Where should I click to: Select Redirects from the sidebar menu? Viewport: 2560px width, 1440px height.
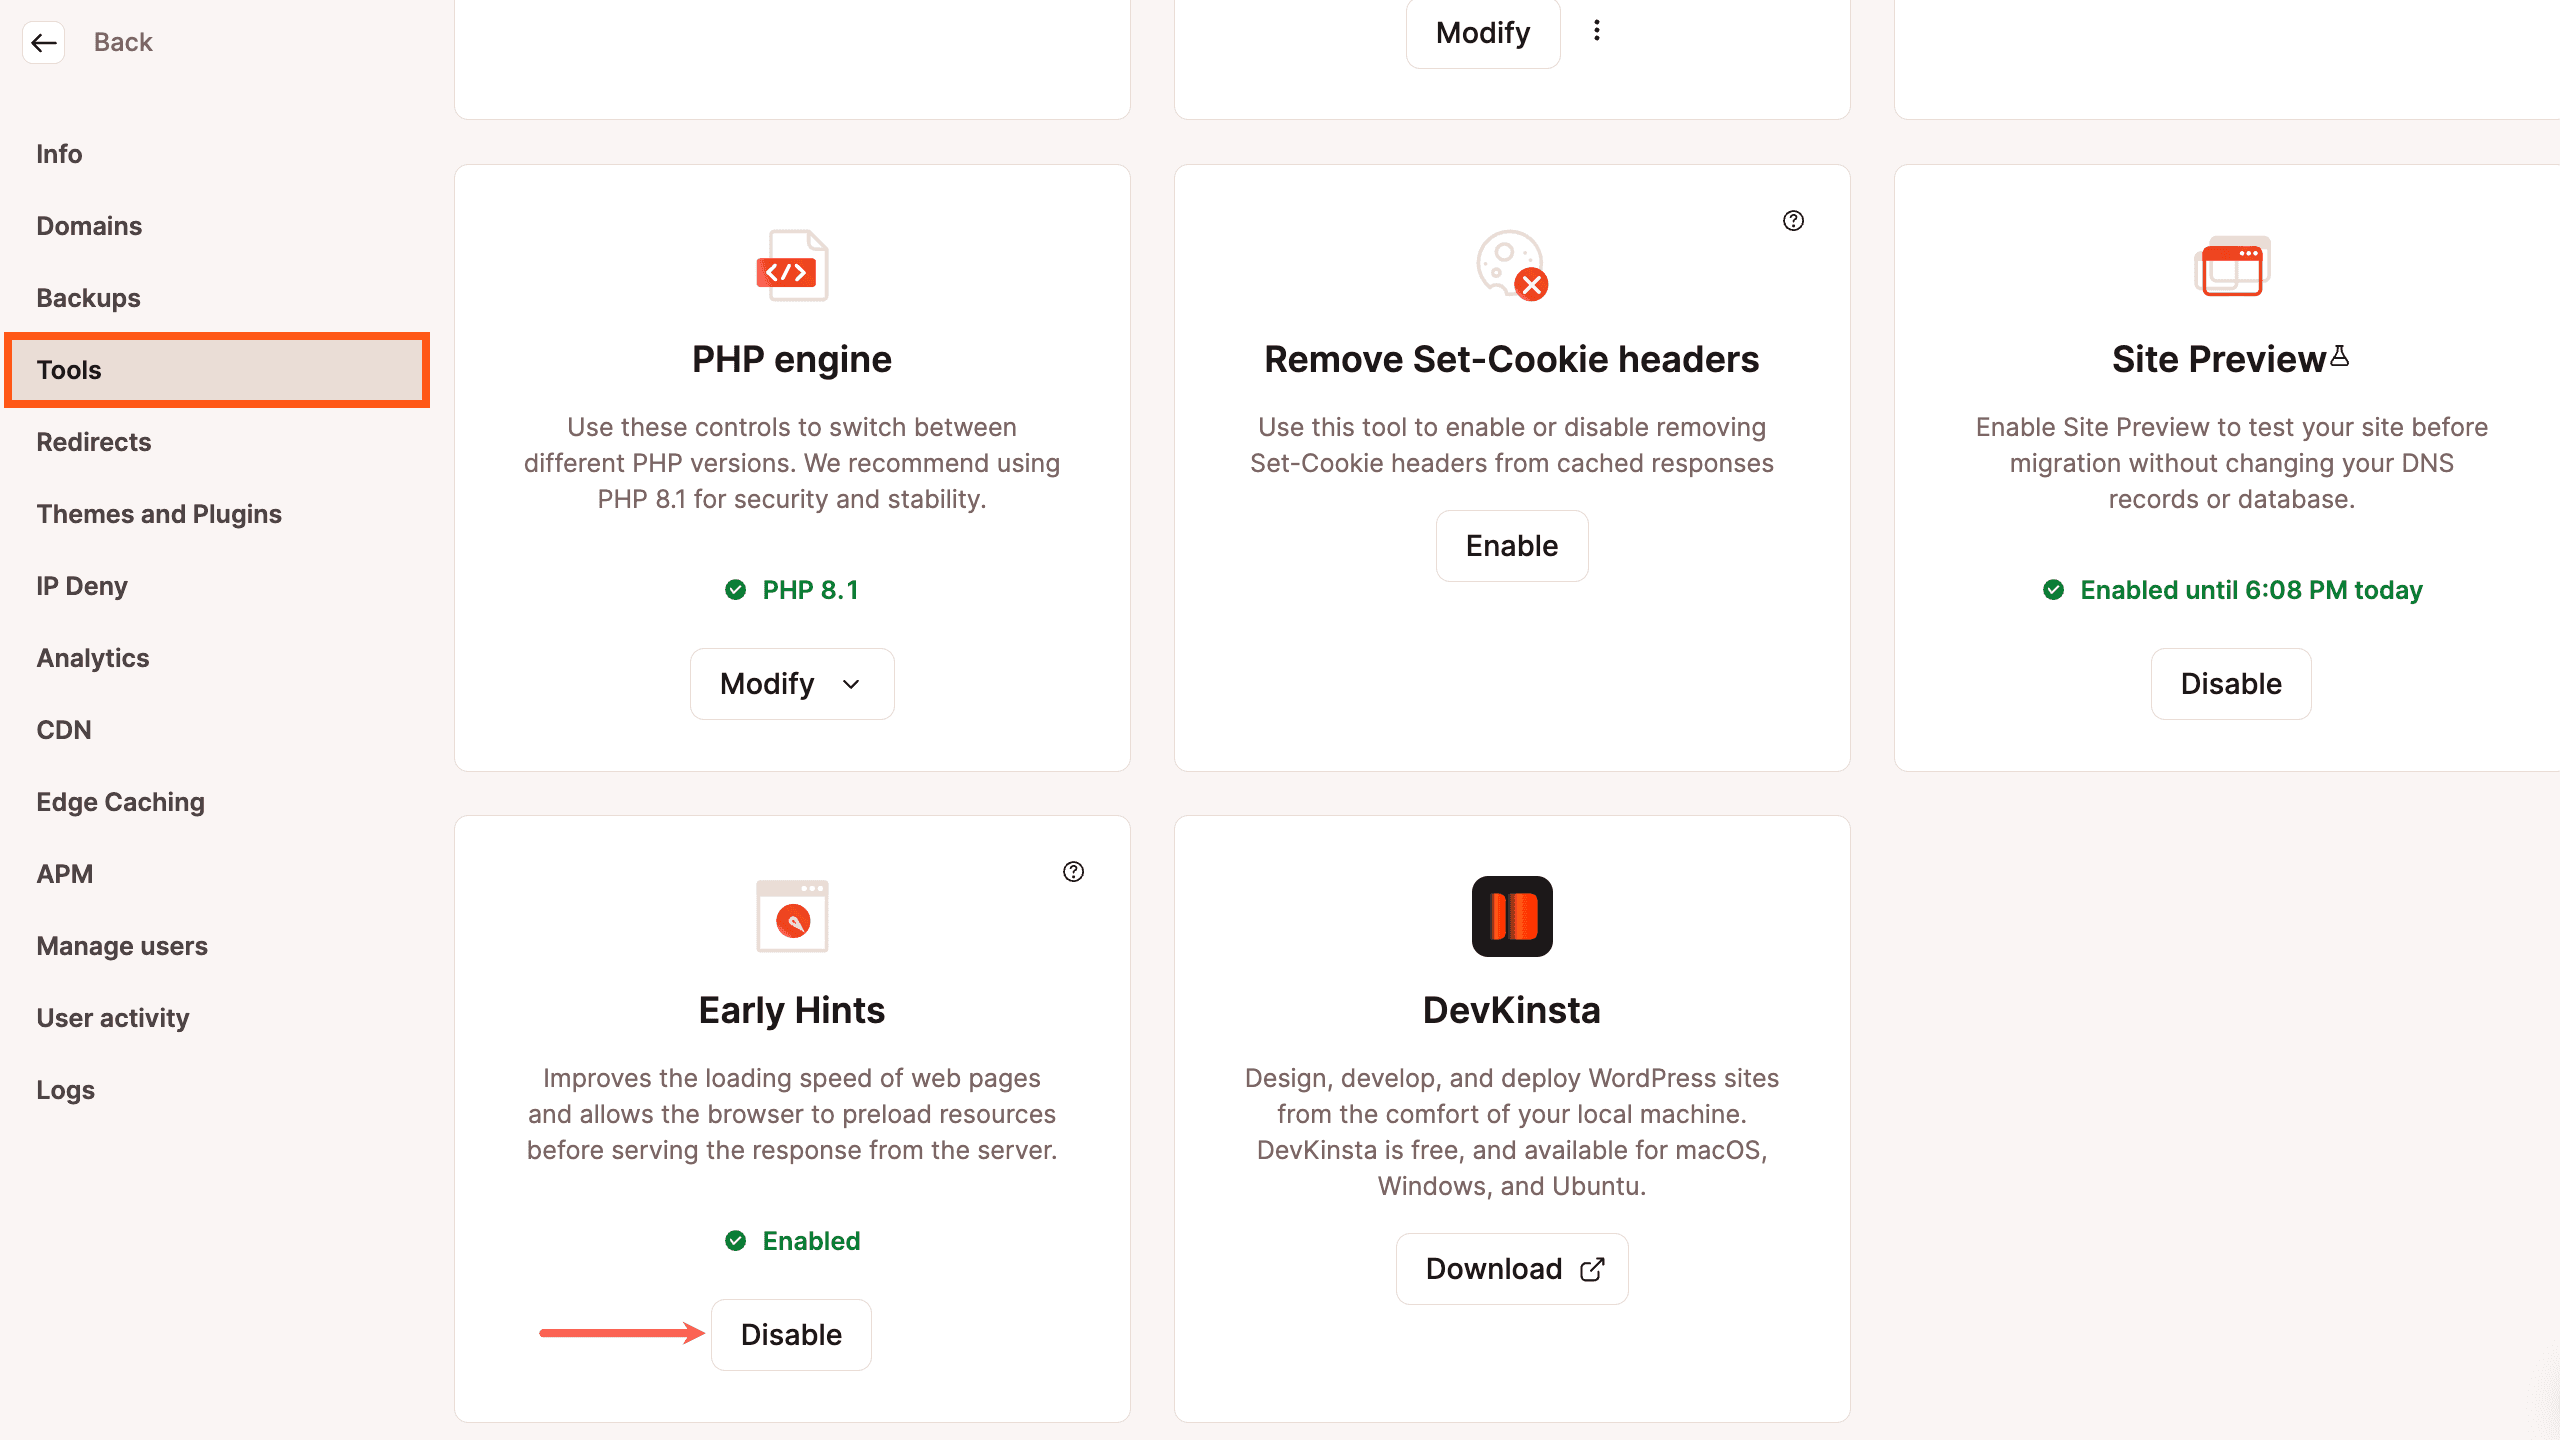pyautogui.click(x=93, y=441)
